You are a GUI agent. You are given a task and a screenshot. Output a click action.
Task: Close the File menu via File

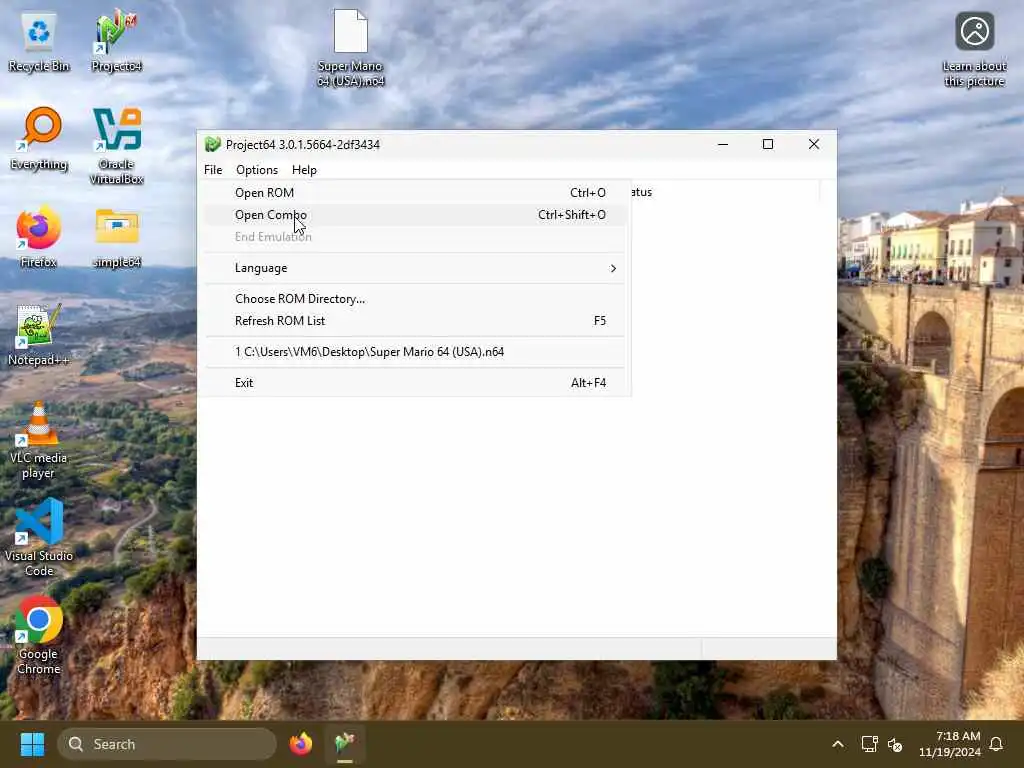(x=213, y=170)
